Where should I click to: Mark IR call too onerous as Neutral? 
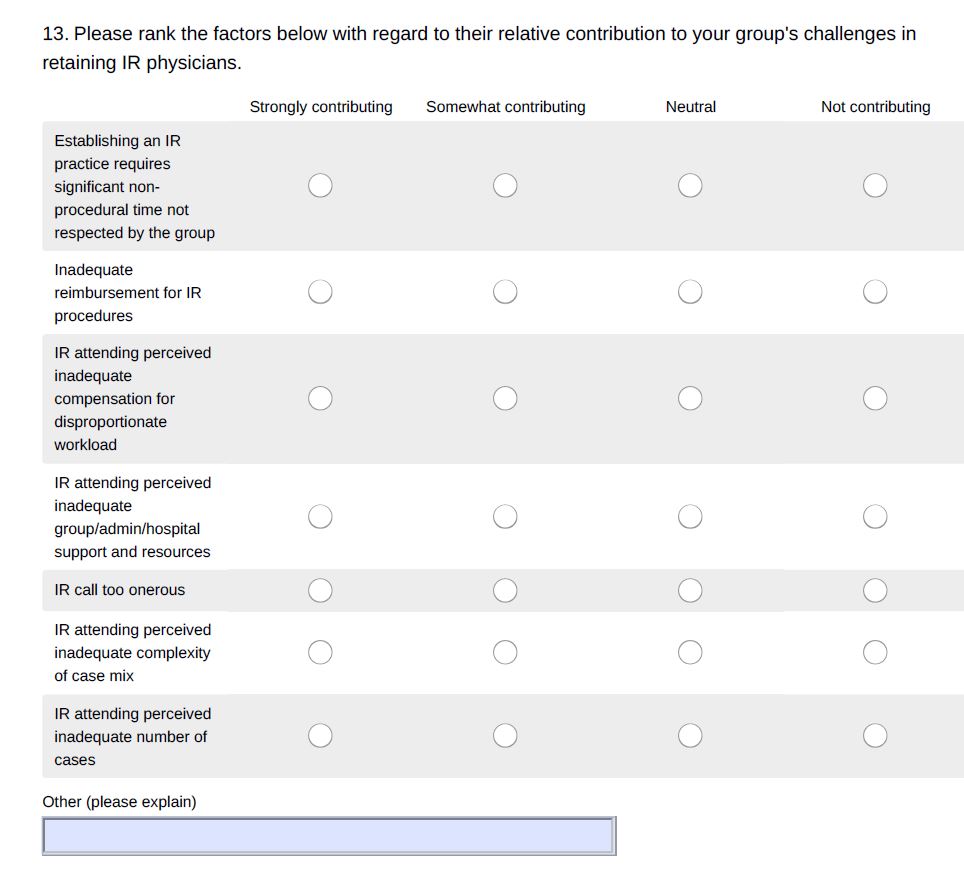(690, 590)
